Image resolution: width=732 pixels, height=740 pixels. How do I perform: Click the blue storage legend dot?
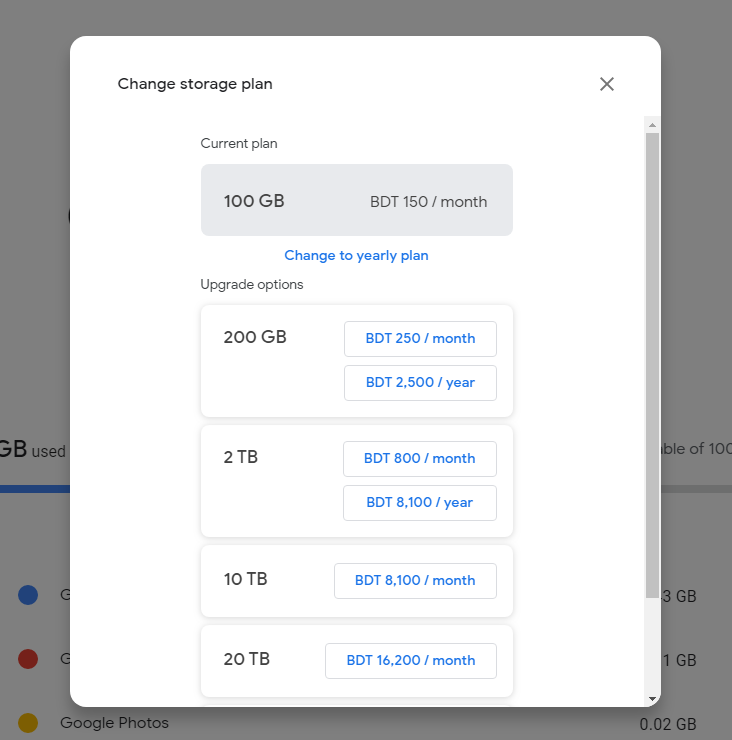(x=28, y=596)
